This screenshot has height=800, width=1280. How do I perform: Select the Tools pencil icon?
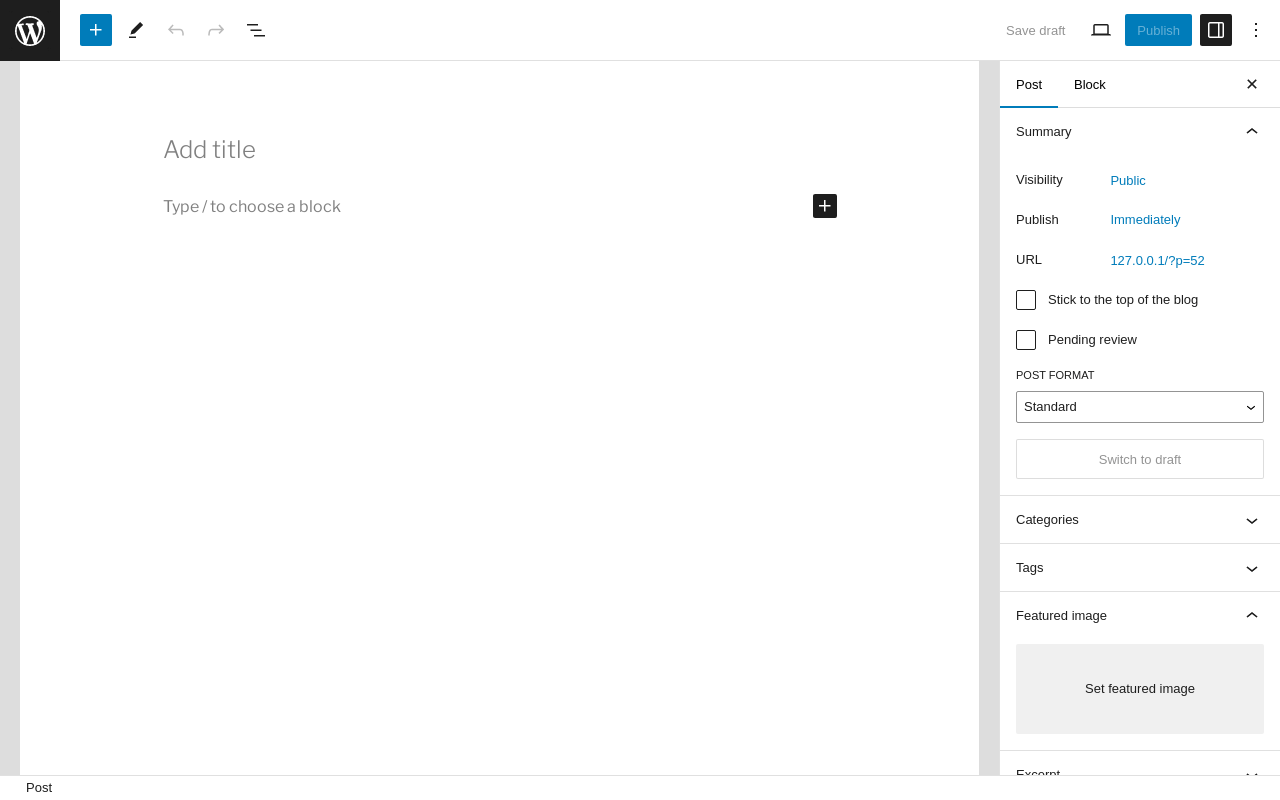click(x=136, y=30)
